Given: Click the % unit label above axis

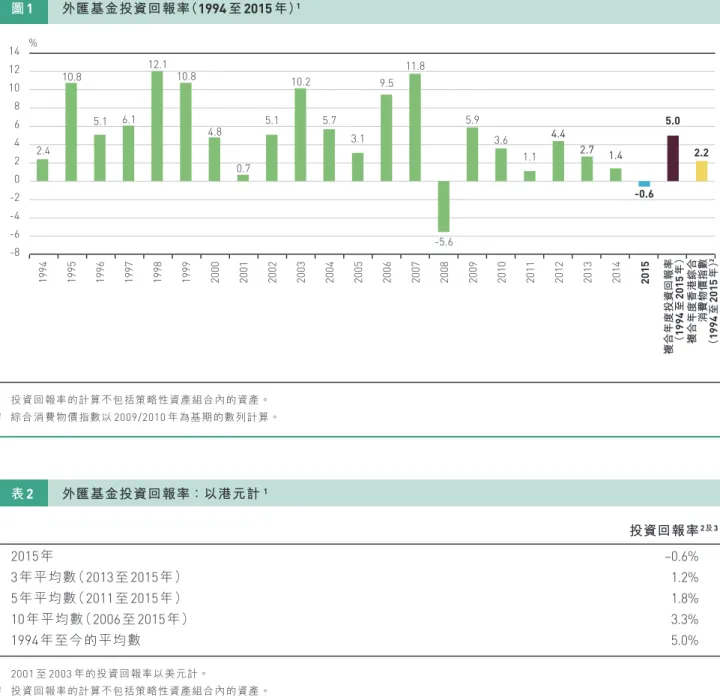Looking at the screenshot, I should click(x=33, y=43).
